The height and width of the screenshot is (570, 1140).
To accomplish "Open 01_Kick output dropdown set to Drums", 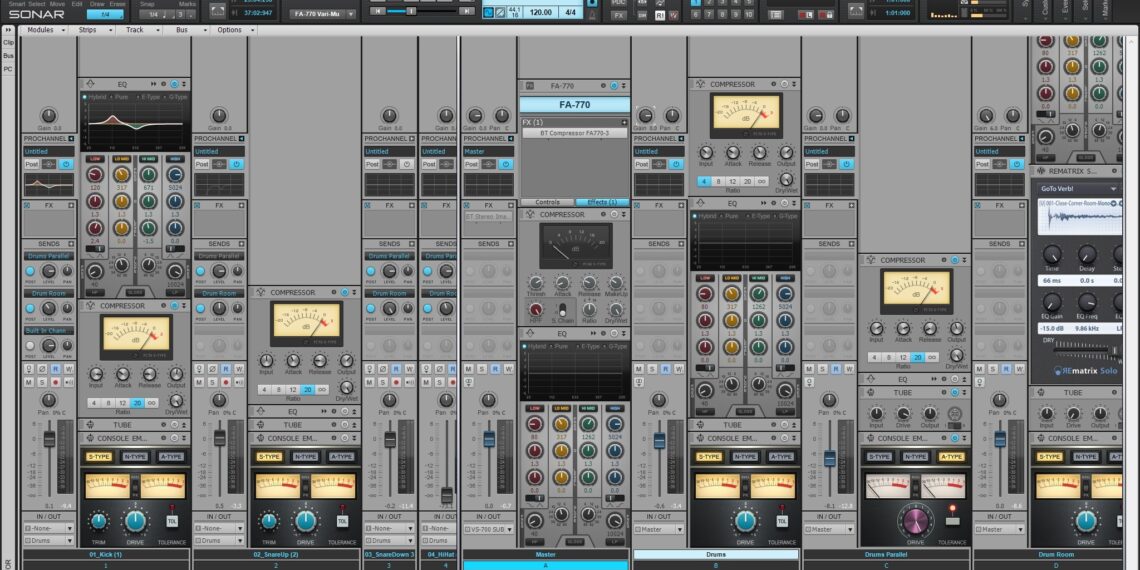I will (47, 541).
